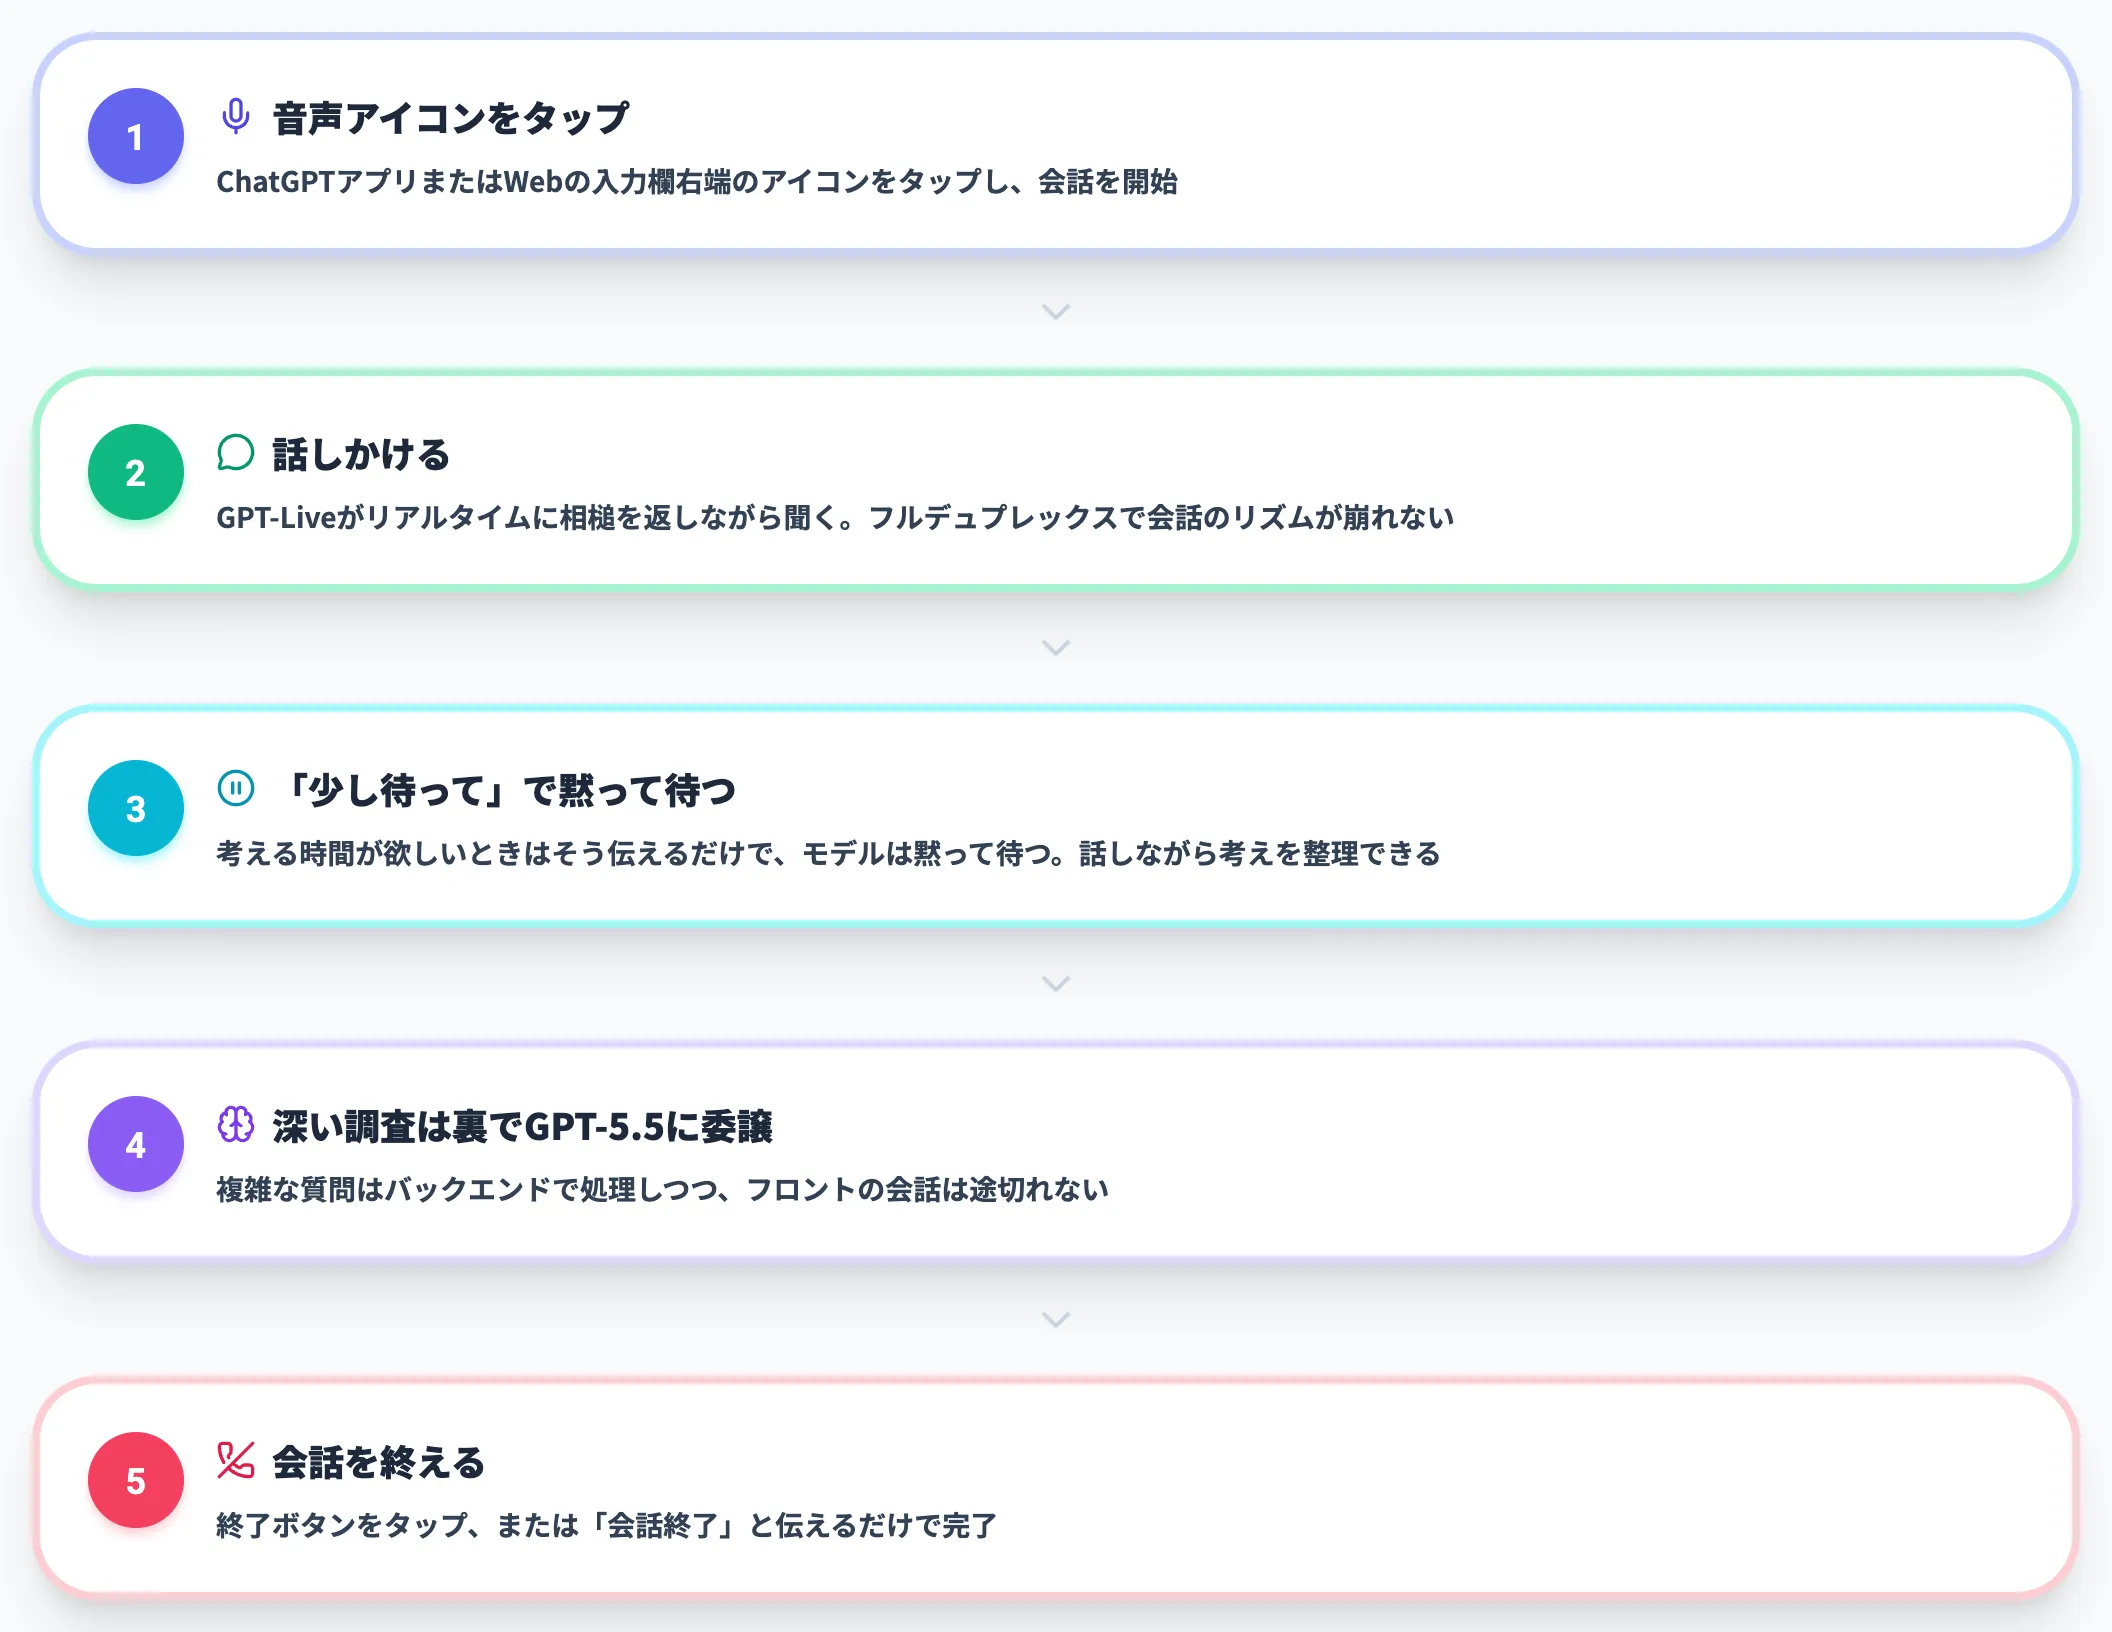Click the heading 音声アイコンをタップ
Viewport: 2112px width, 1632px height.
[451, 118]
